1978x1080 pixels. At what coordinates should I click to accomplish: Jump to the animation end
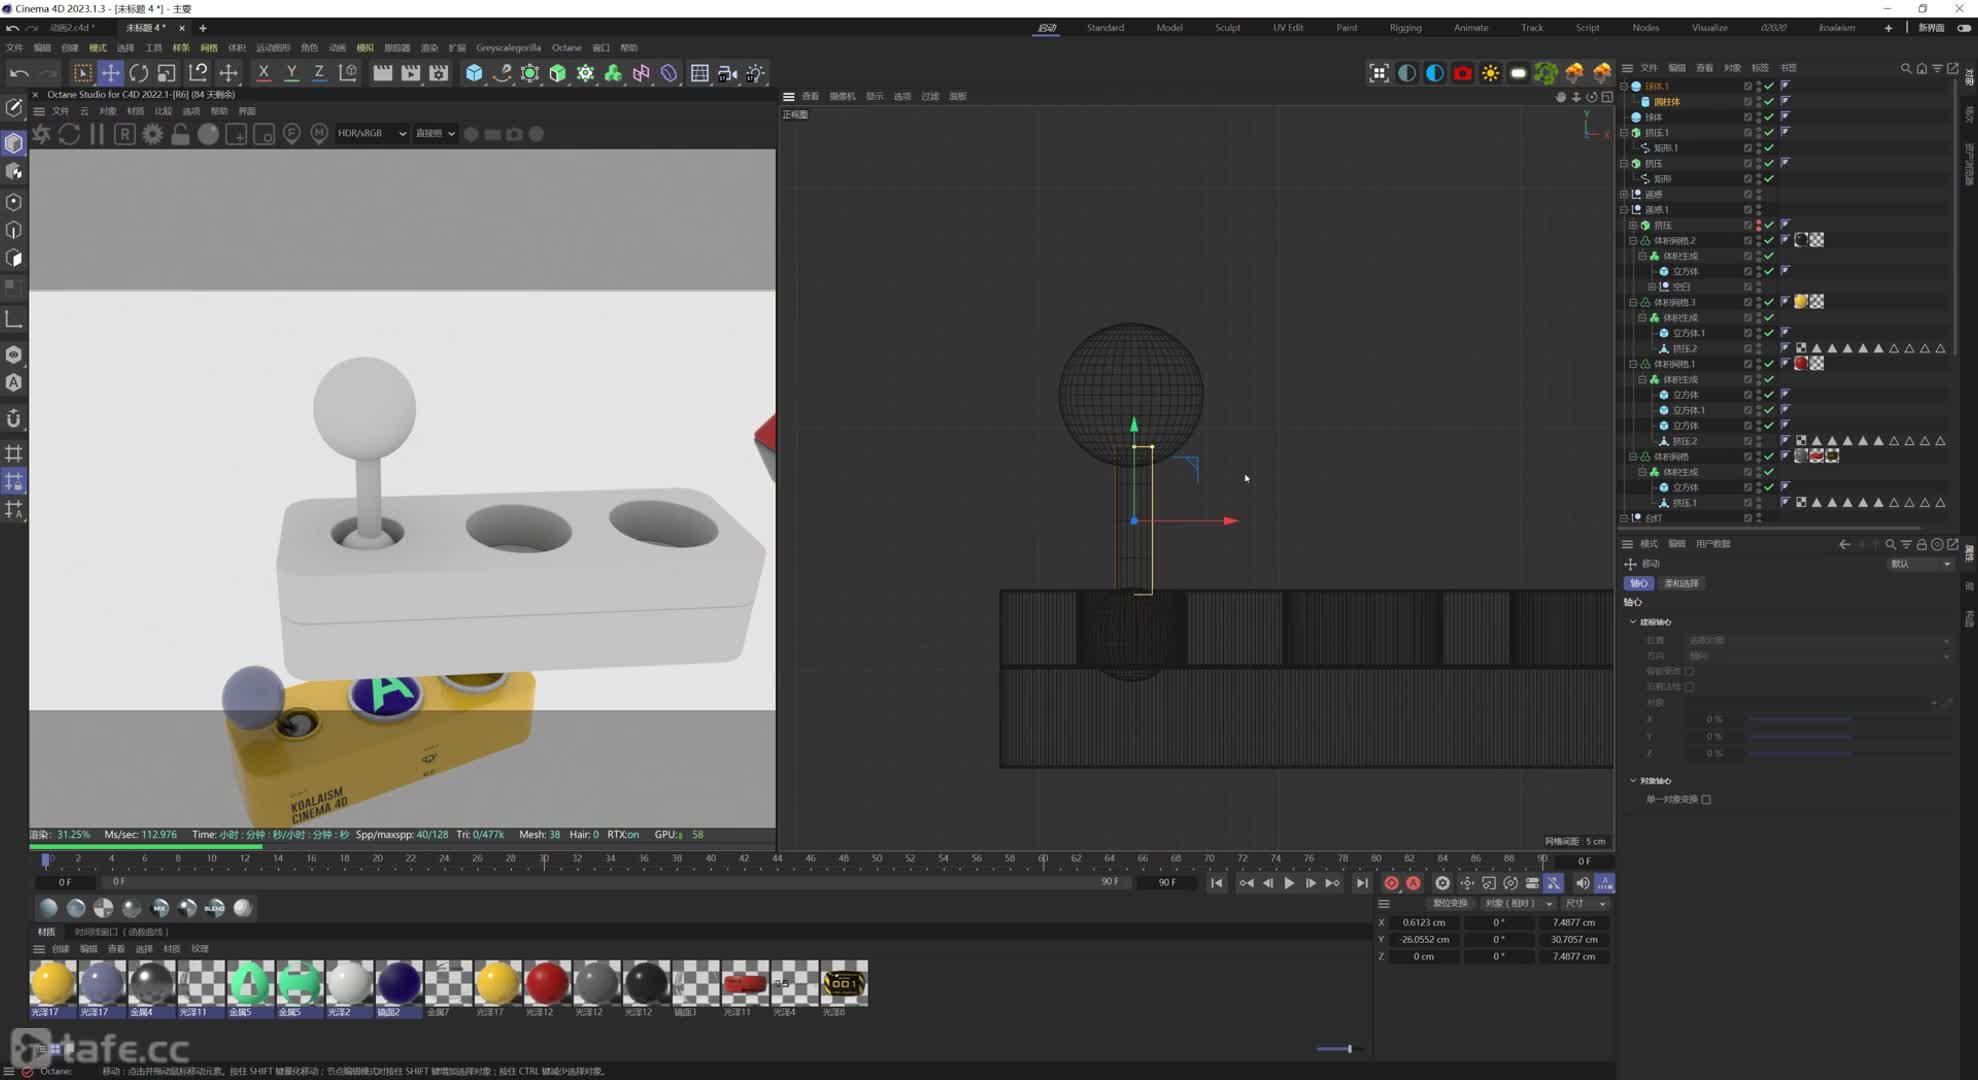tap(1362, 883)
